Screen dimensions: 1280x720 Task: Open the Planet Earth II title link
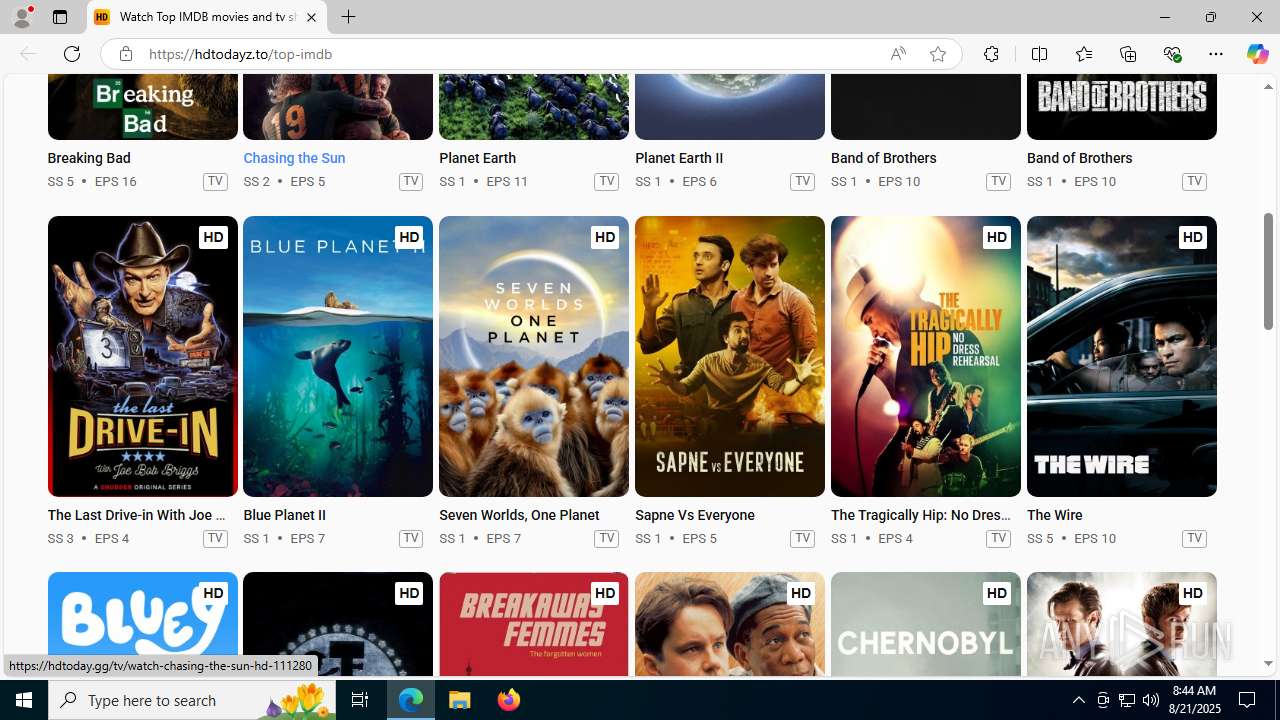(679, 158)
